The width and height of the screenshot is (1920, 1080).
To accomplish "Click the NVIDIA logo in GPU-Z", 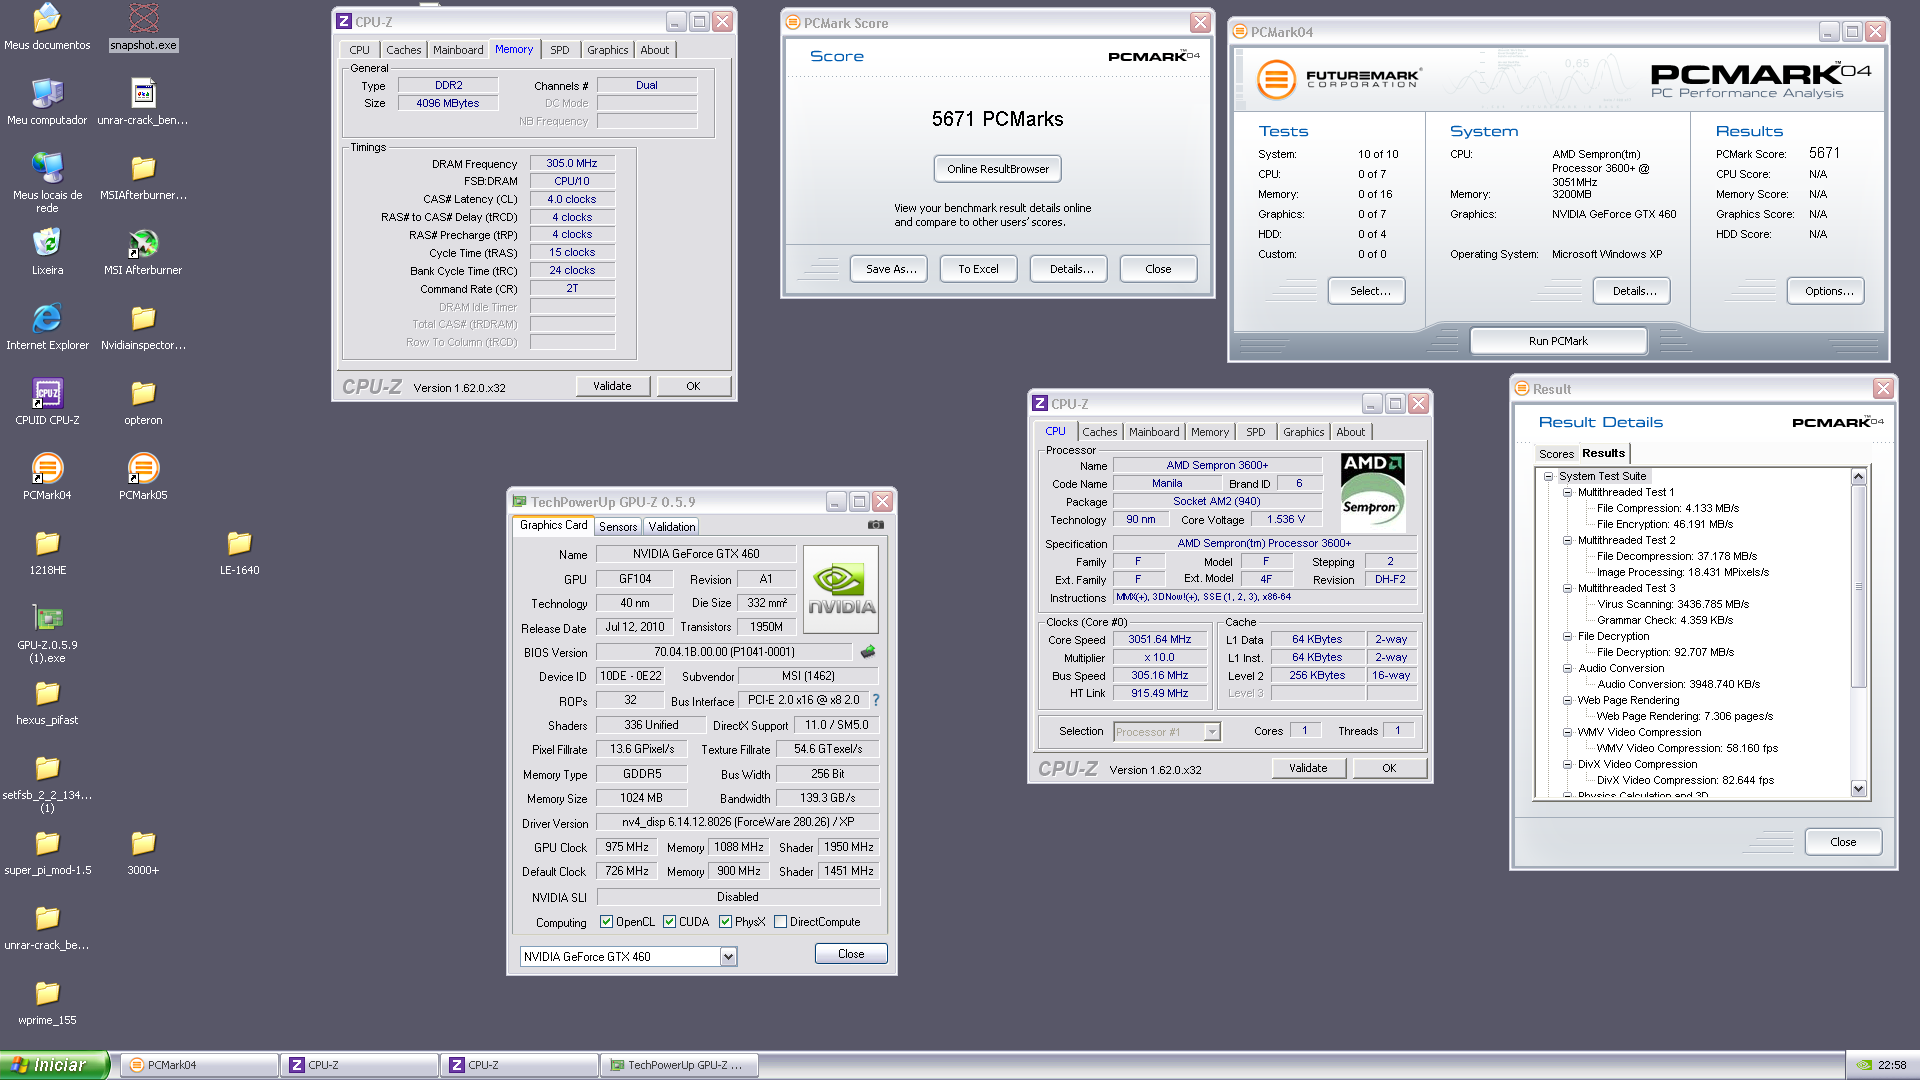I will pyautogui.click(x=841, y=589).
